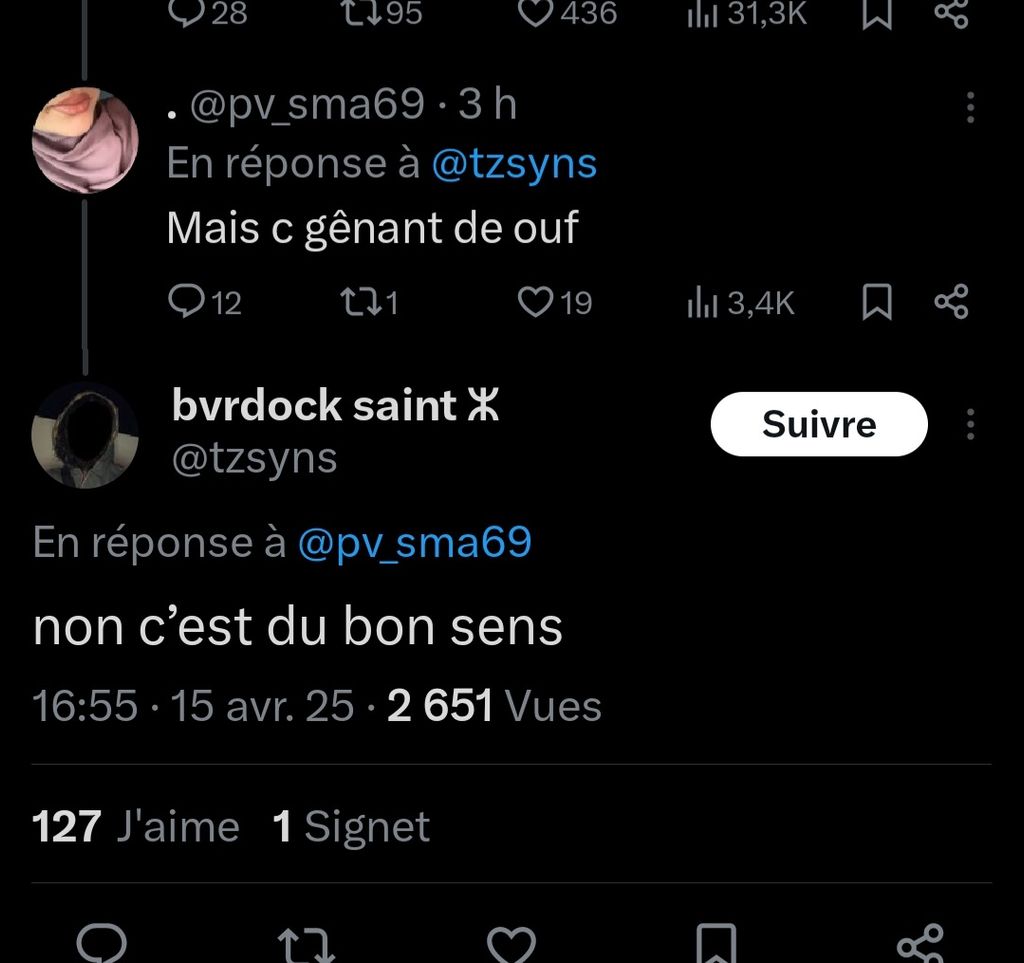Repost the main tweet from bottom bar
Screen dimensions: 1024x963
306,944
